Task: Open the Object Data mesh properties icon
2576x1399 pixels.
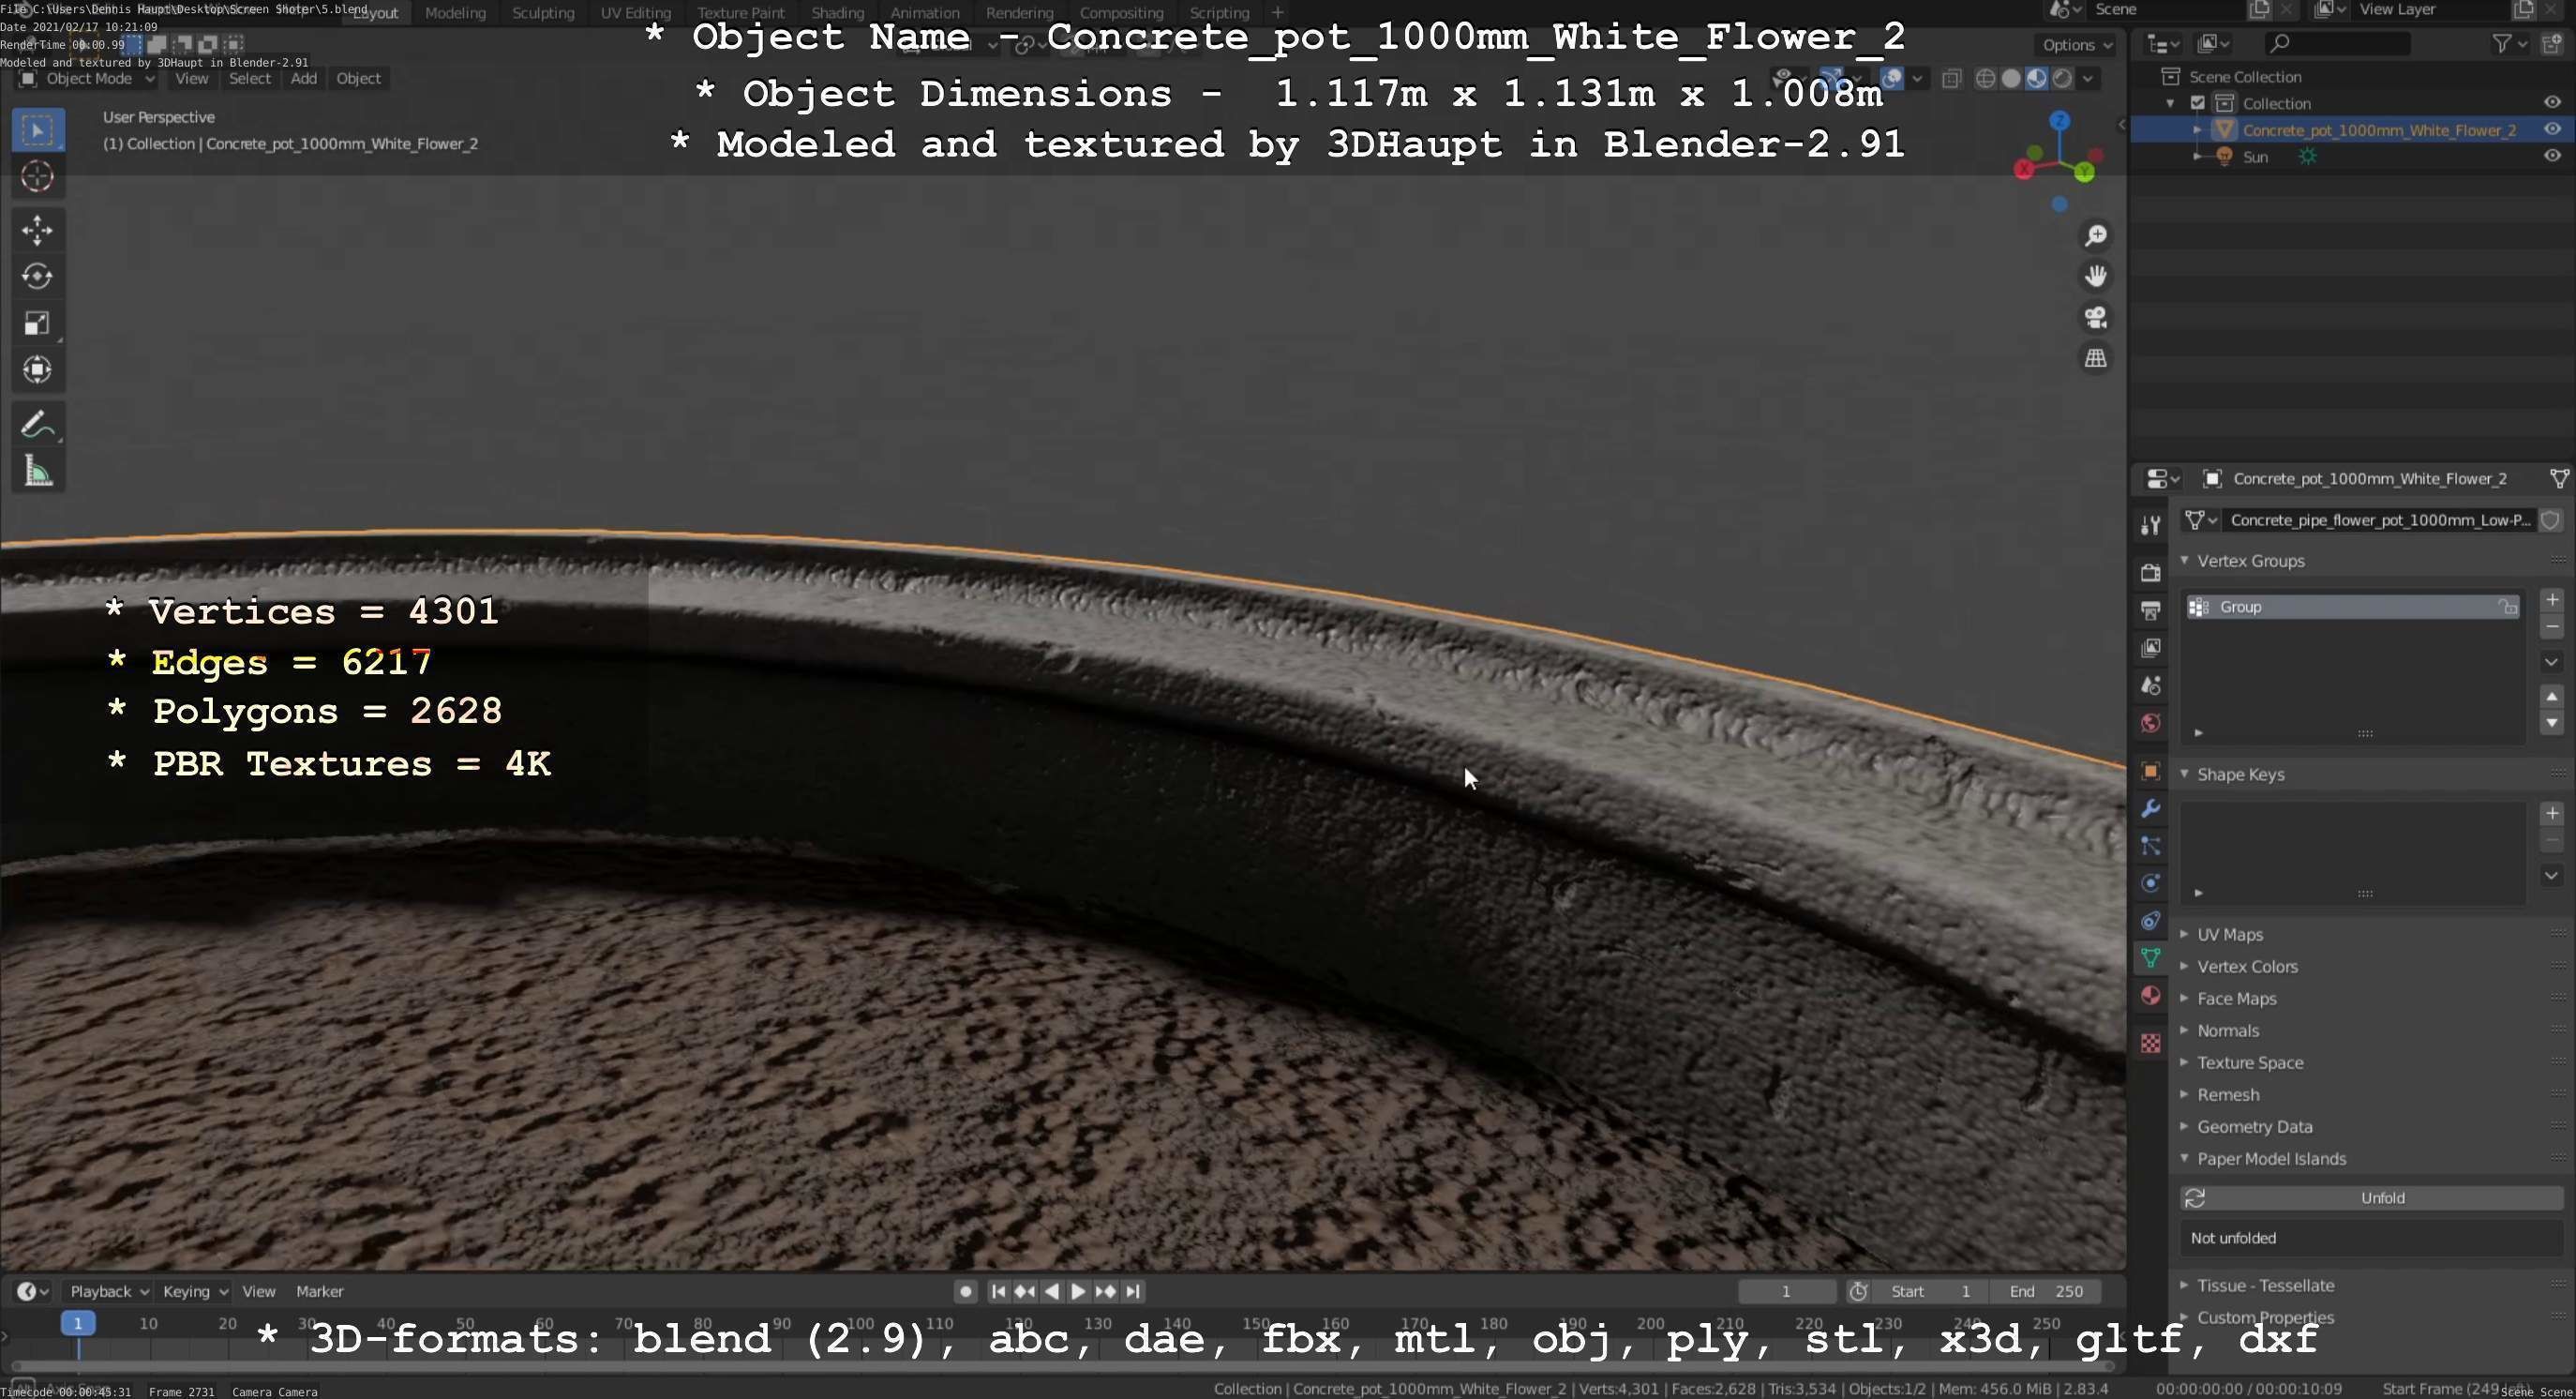Action: tap(2151, 958)
